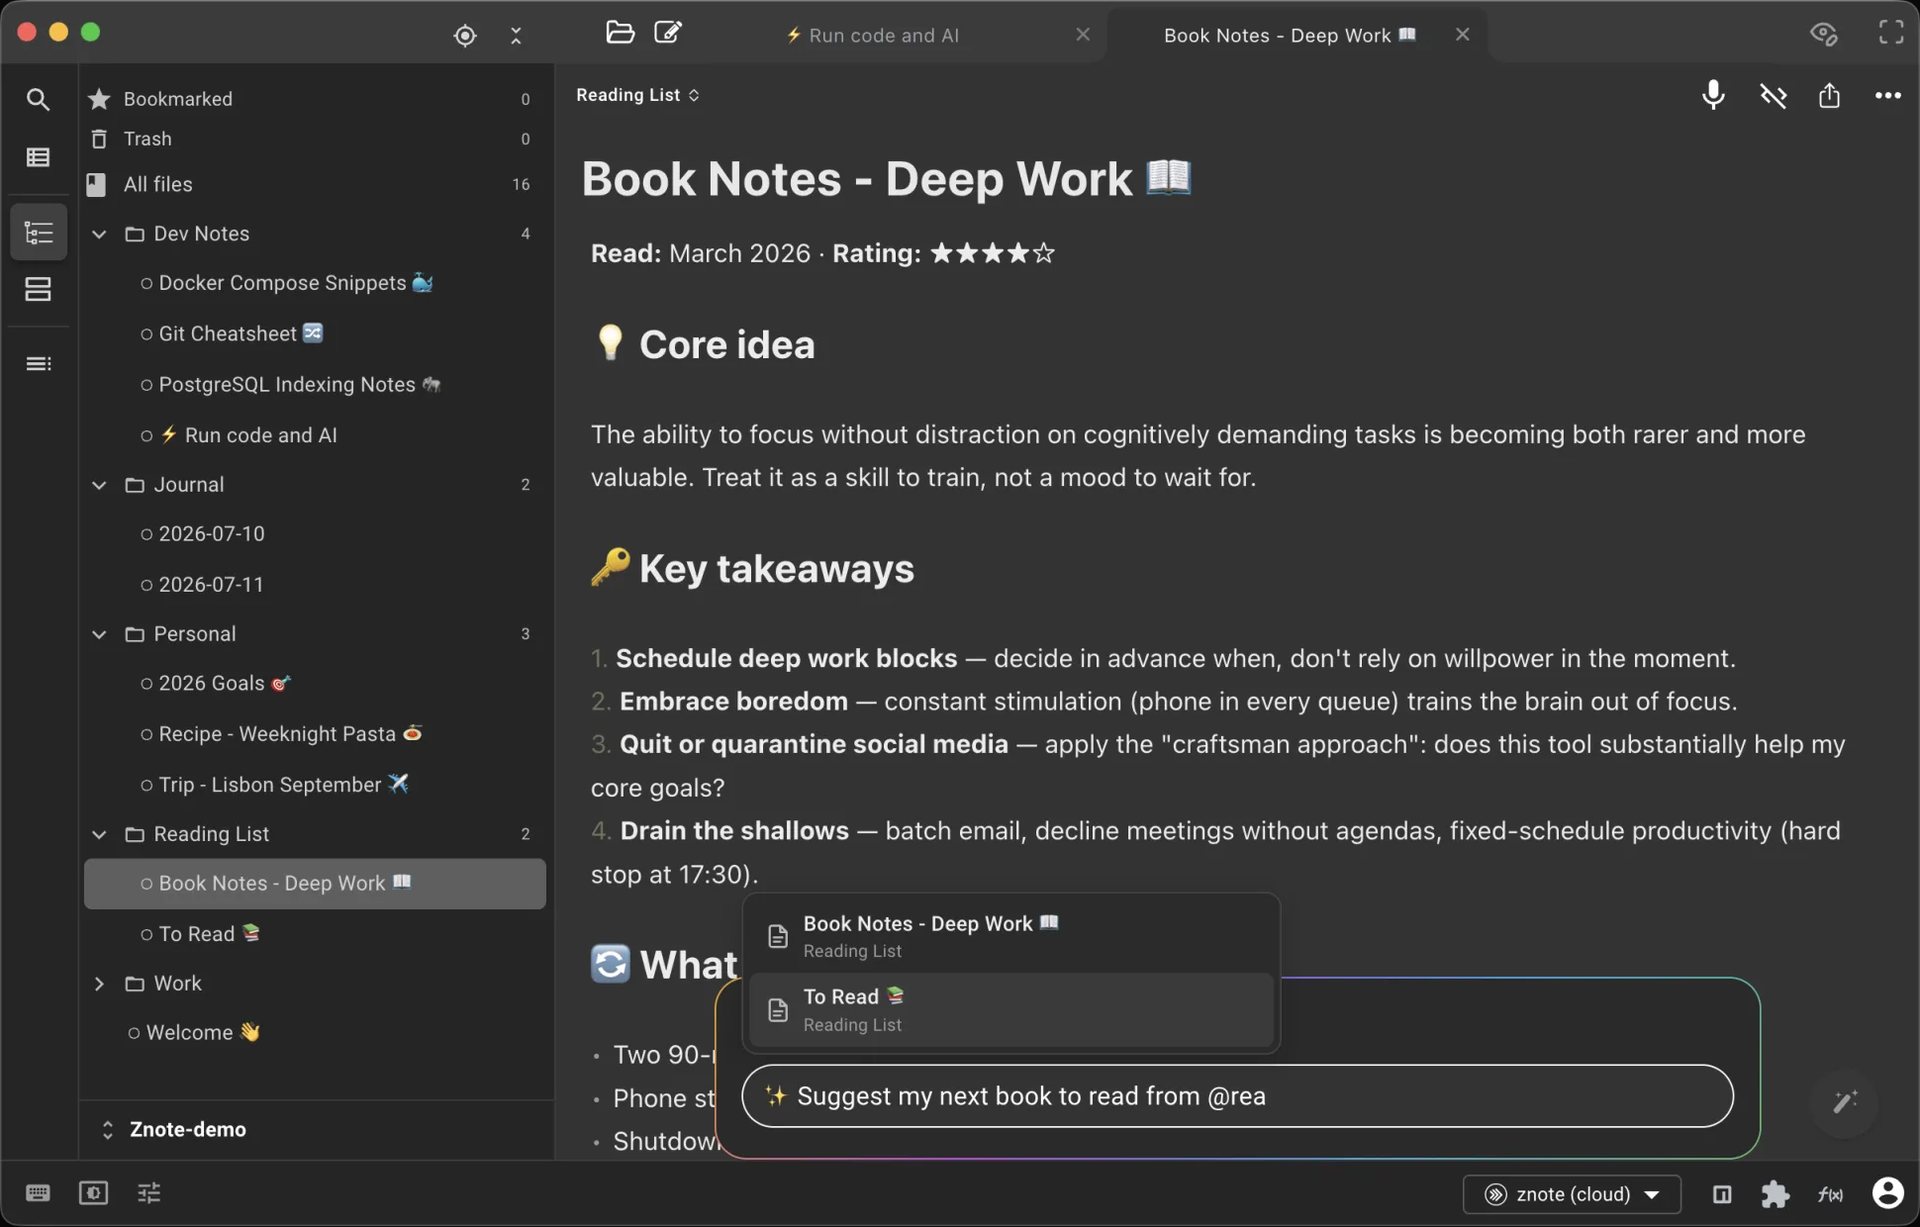
Task: Toggle the eye preview icon at top right
Action: coord(1824,33)
